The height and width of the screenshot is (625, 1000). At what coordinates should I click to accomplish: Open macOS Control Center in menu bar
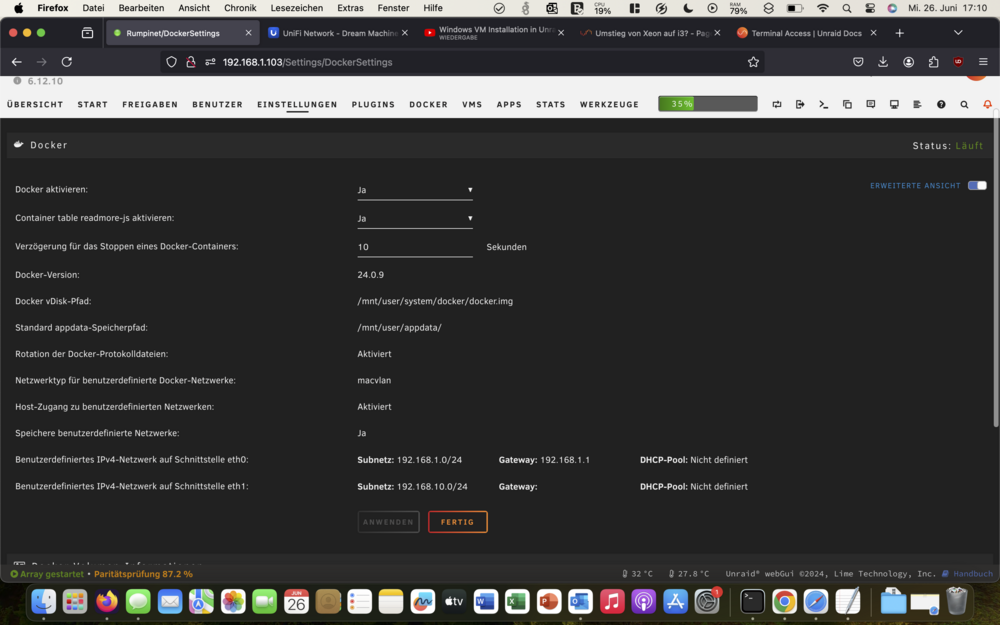click(x=870, y=8)
